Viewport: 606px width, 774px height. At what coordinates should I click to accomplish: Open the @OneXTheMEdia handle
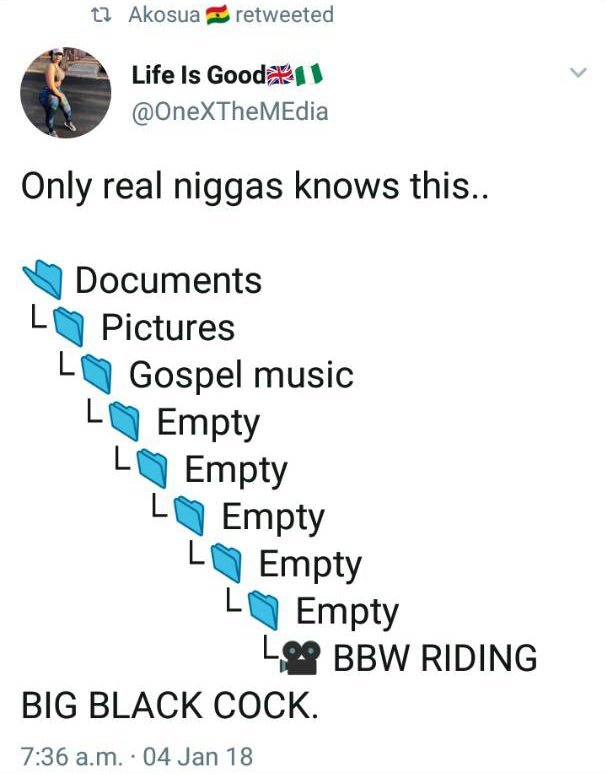point(230,111)
